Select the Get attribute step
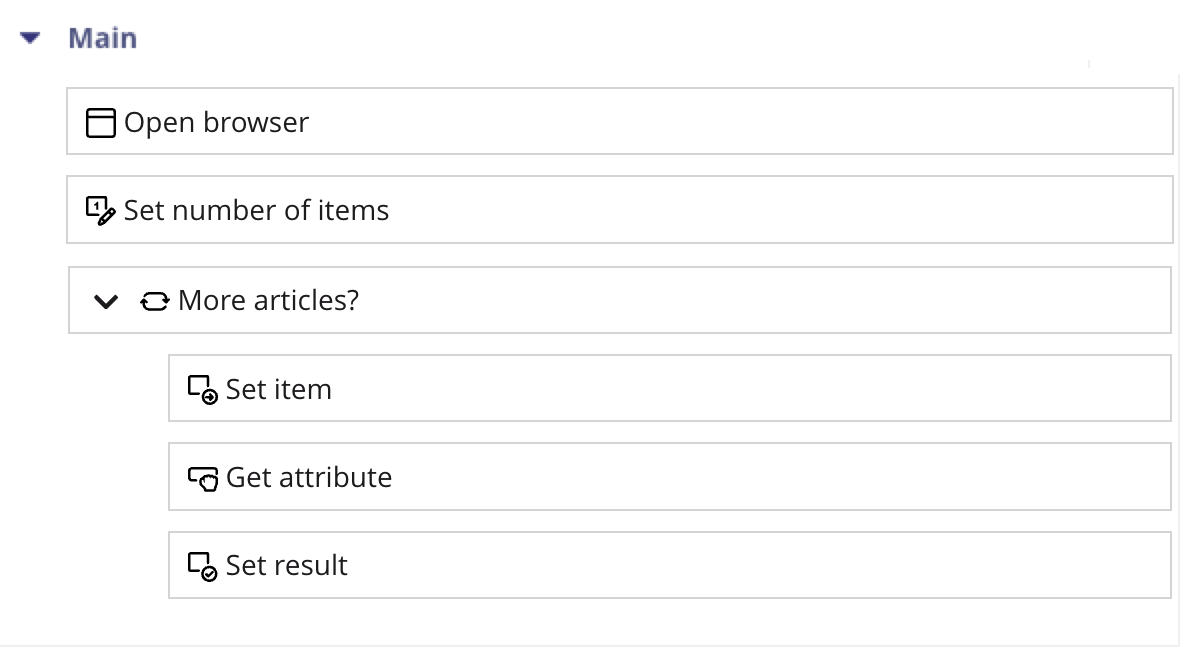This screenshot has height=648, width=1190. [670, 477]
